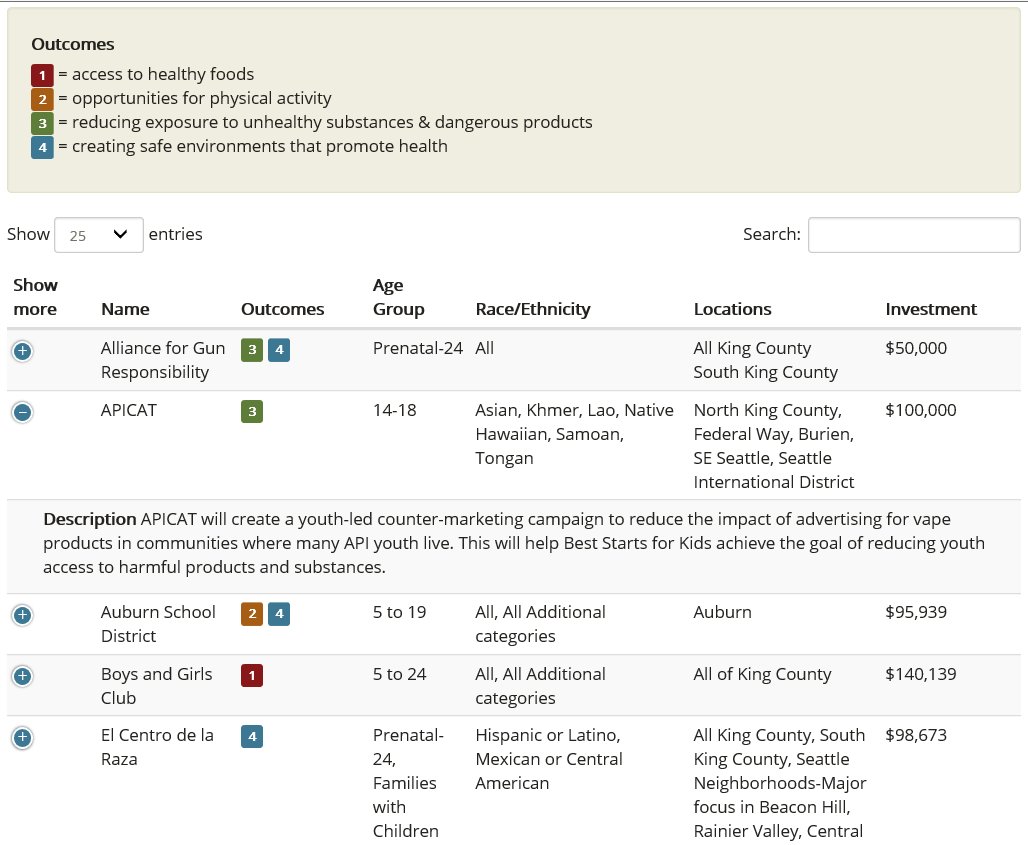Click the Prenatal-24 age cell for Alliance
Viewport: 1028px width, 845px height.
tap(418, 348)
